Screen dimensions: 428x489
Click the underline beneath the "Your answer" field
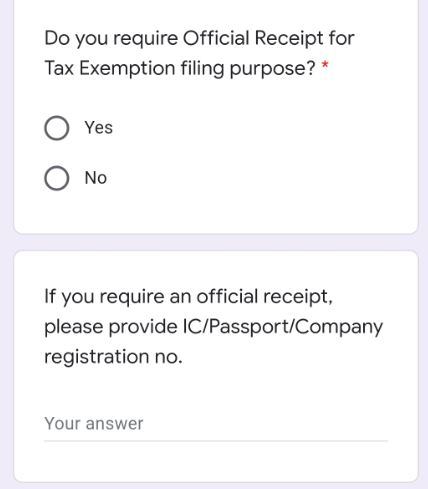216,441
